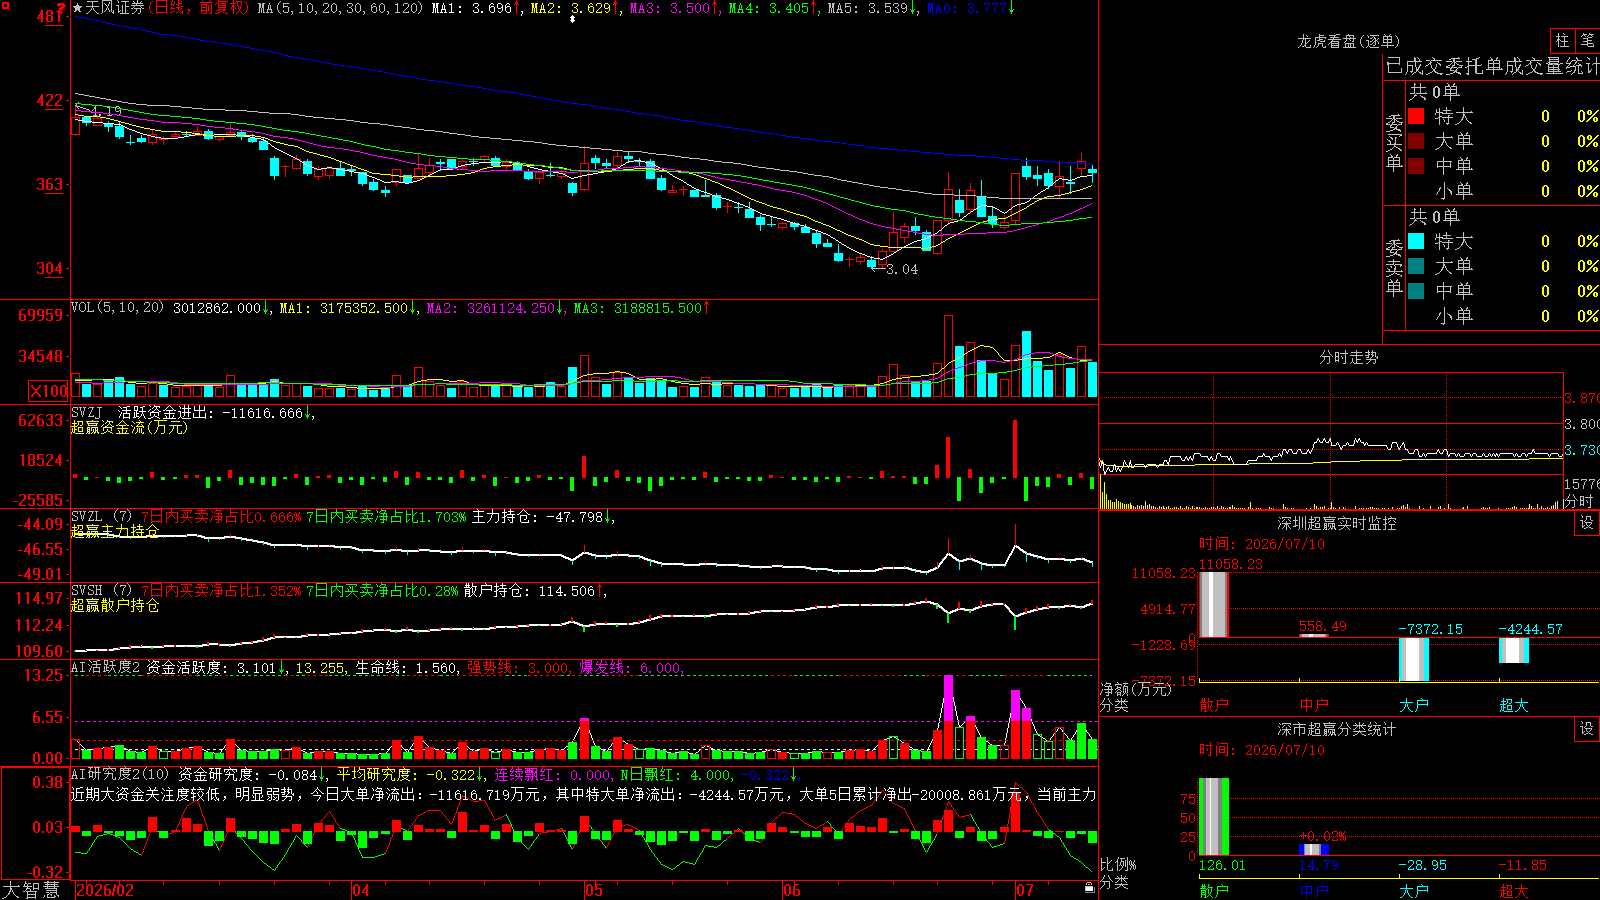Click the red (日线, 前复权) period label
Viewport: 1600px width, 900px height.
click(198, 8)
